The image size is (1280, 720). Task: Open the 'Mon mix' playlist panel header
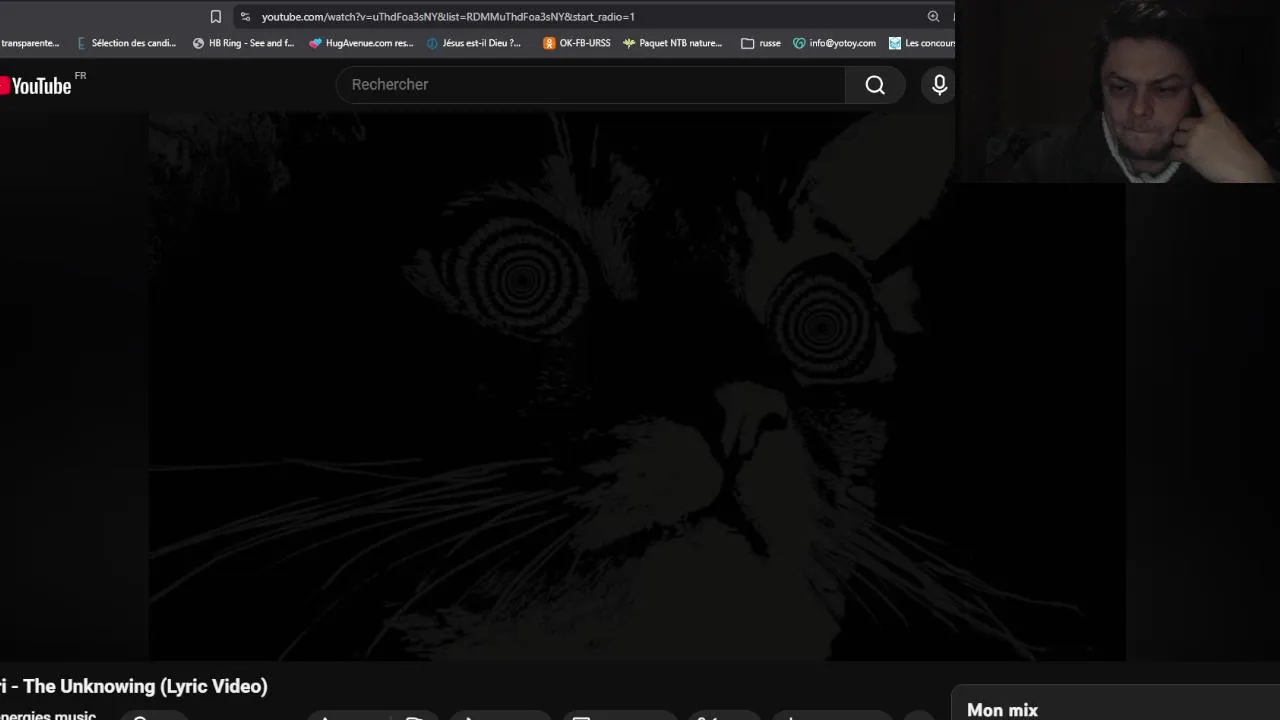(1002, 710)
